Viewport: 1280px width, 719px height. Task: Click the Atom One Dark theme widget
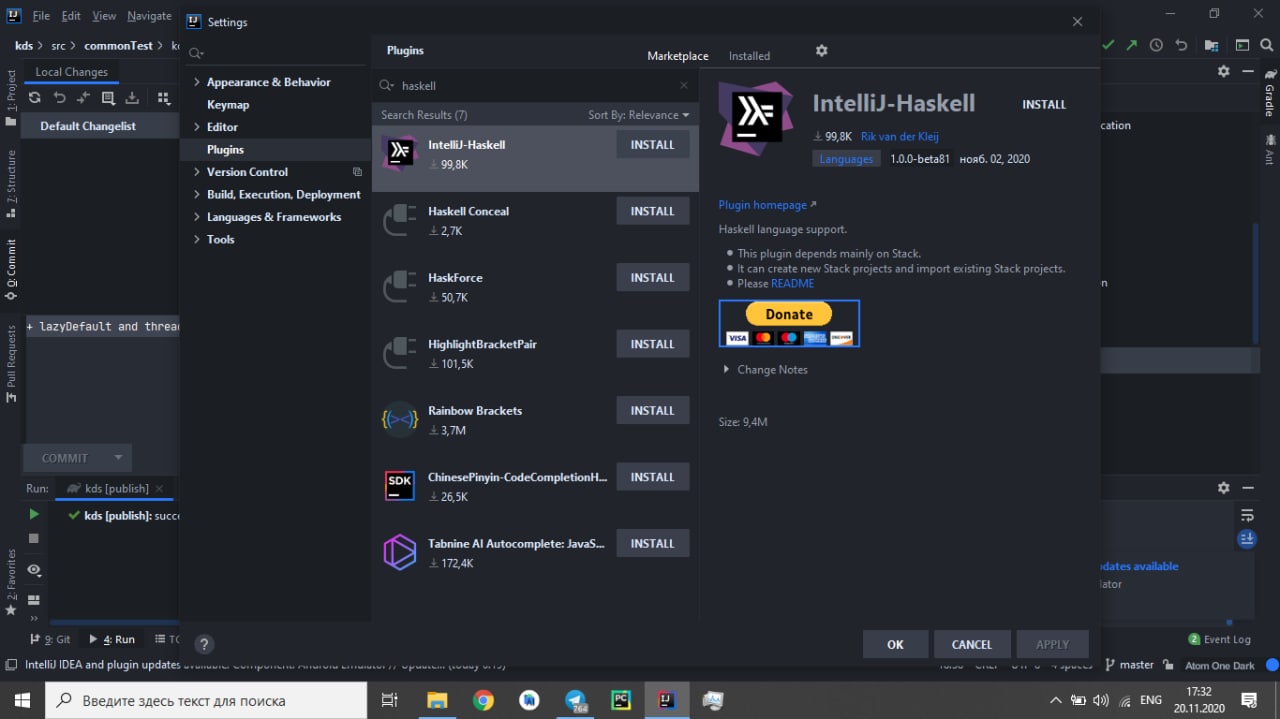1220,665
